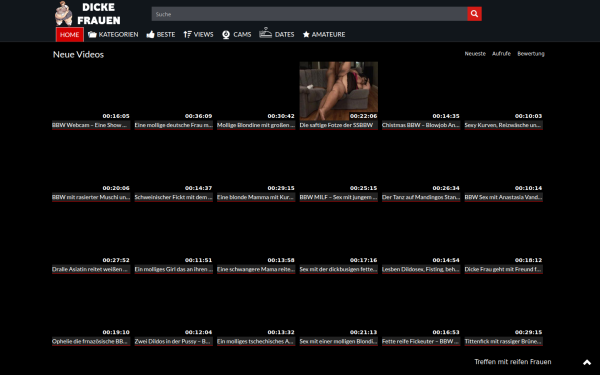The width and height of the screenshot is (600, 375).
Task: Click the 00:27:52 duration label
Action: point(116,260)
